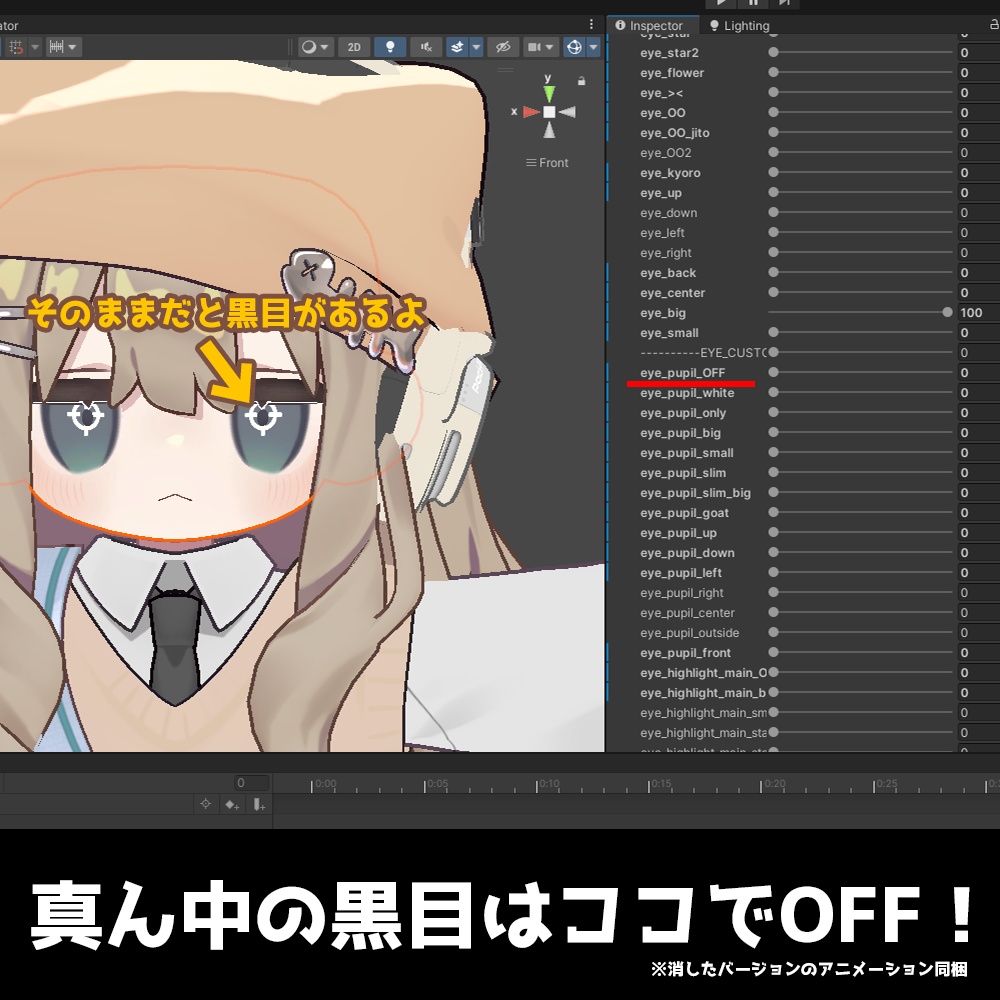Click the add keyframe icon below the timeline
The height and width of the screenshot is (1000, 1000).
click(x=232, y=804)
